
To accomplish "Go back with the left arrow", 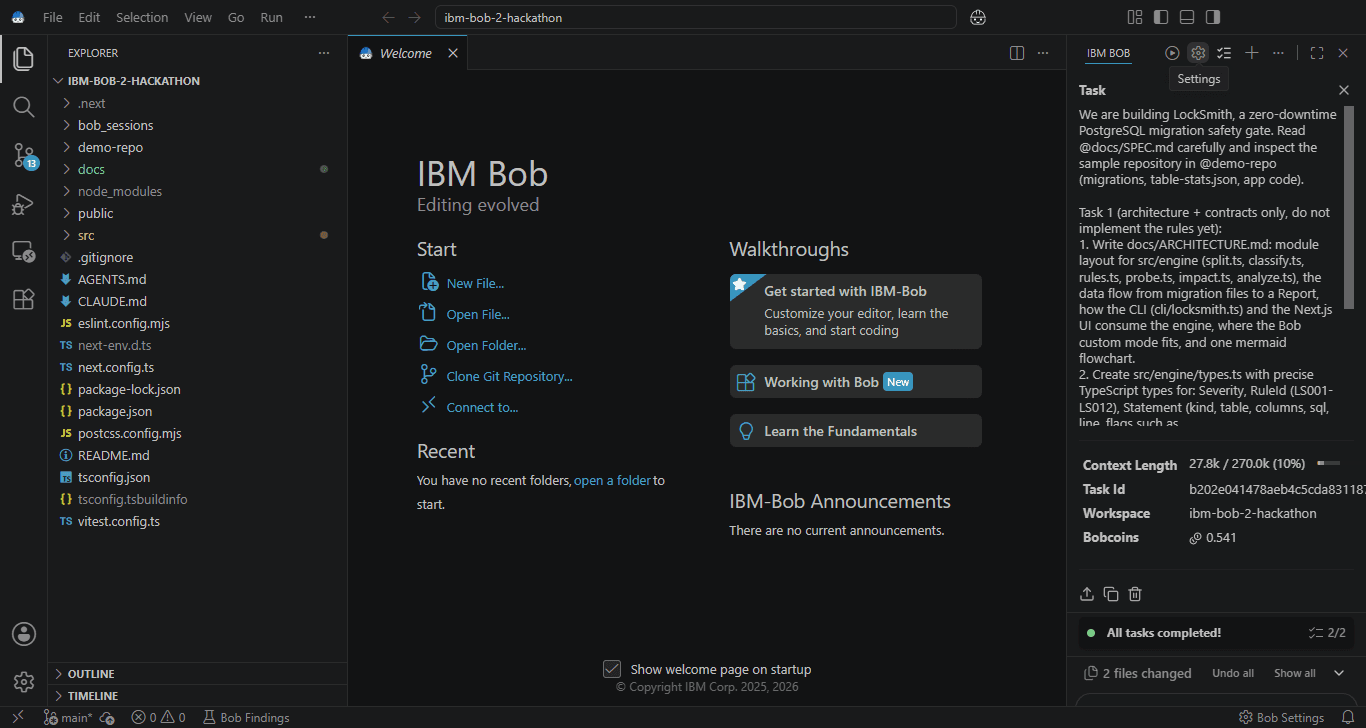I will (390, 17).
